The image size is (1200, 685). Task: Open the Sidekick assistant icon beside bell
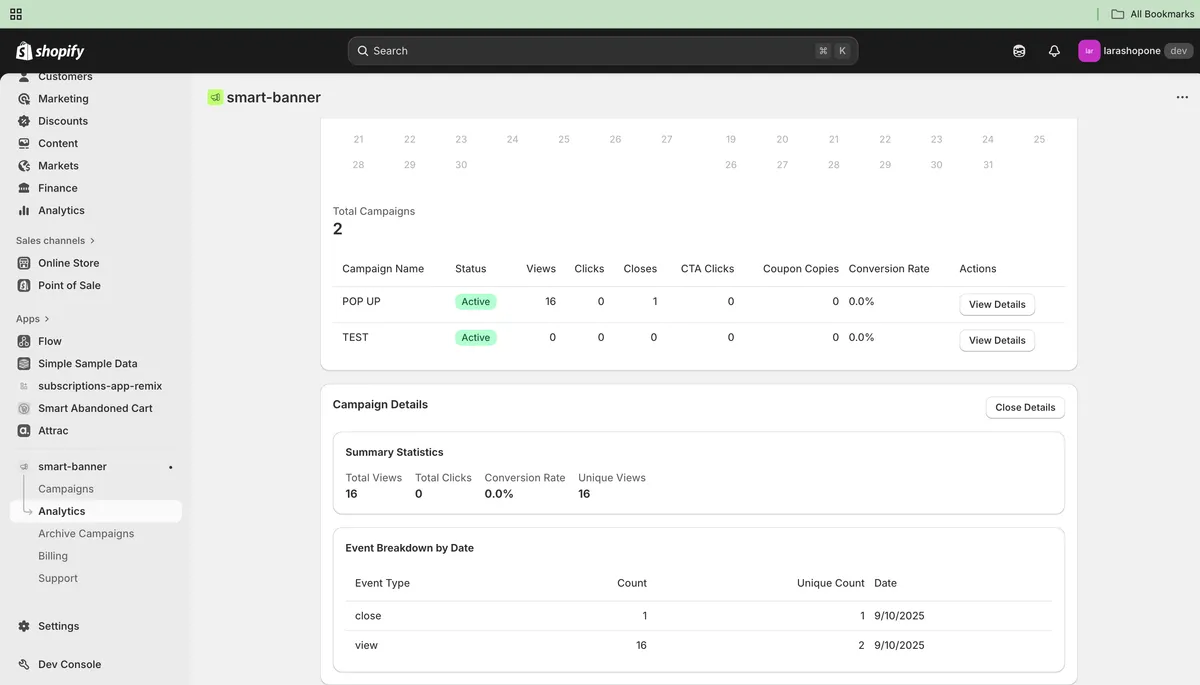point(1019,51)
